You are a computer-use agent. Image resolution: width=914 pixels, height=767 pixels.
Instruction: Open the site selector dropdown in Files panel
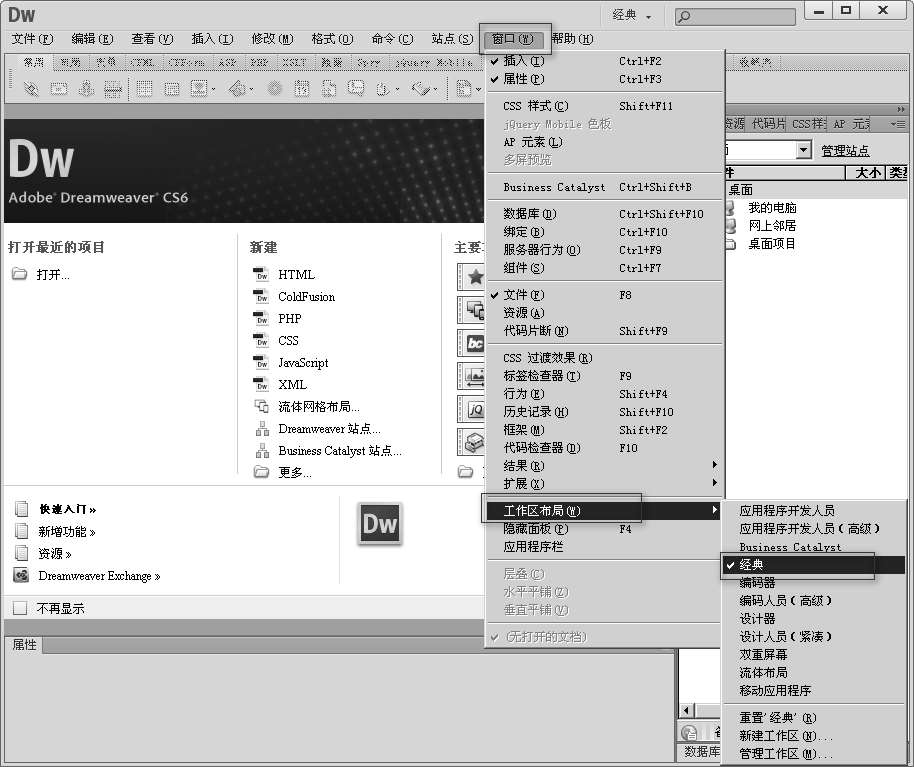pyautogui.click(x=803, y=150)
